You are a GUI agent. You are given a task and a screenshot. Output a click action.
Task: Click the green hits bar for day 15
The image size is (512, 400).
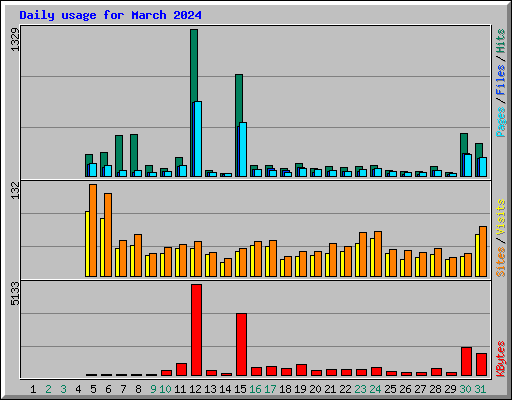(x=239, y=98)
